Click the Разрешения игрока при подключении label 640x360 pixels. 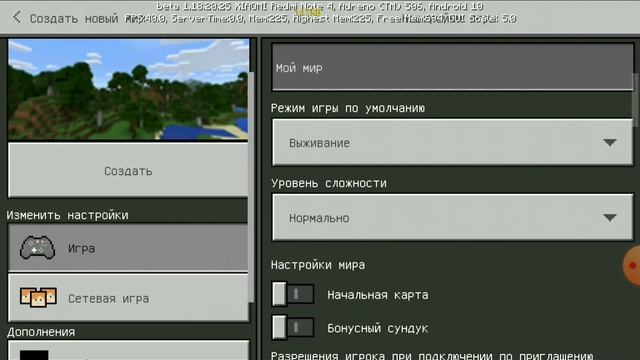(432, 355)
